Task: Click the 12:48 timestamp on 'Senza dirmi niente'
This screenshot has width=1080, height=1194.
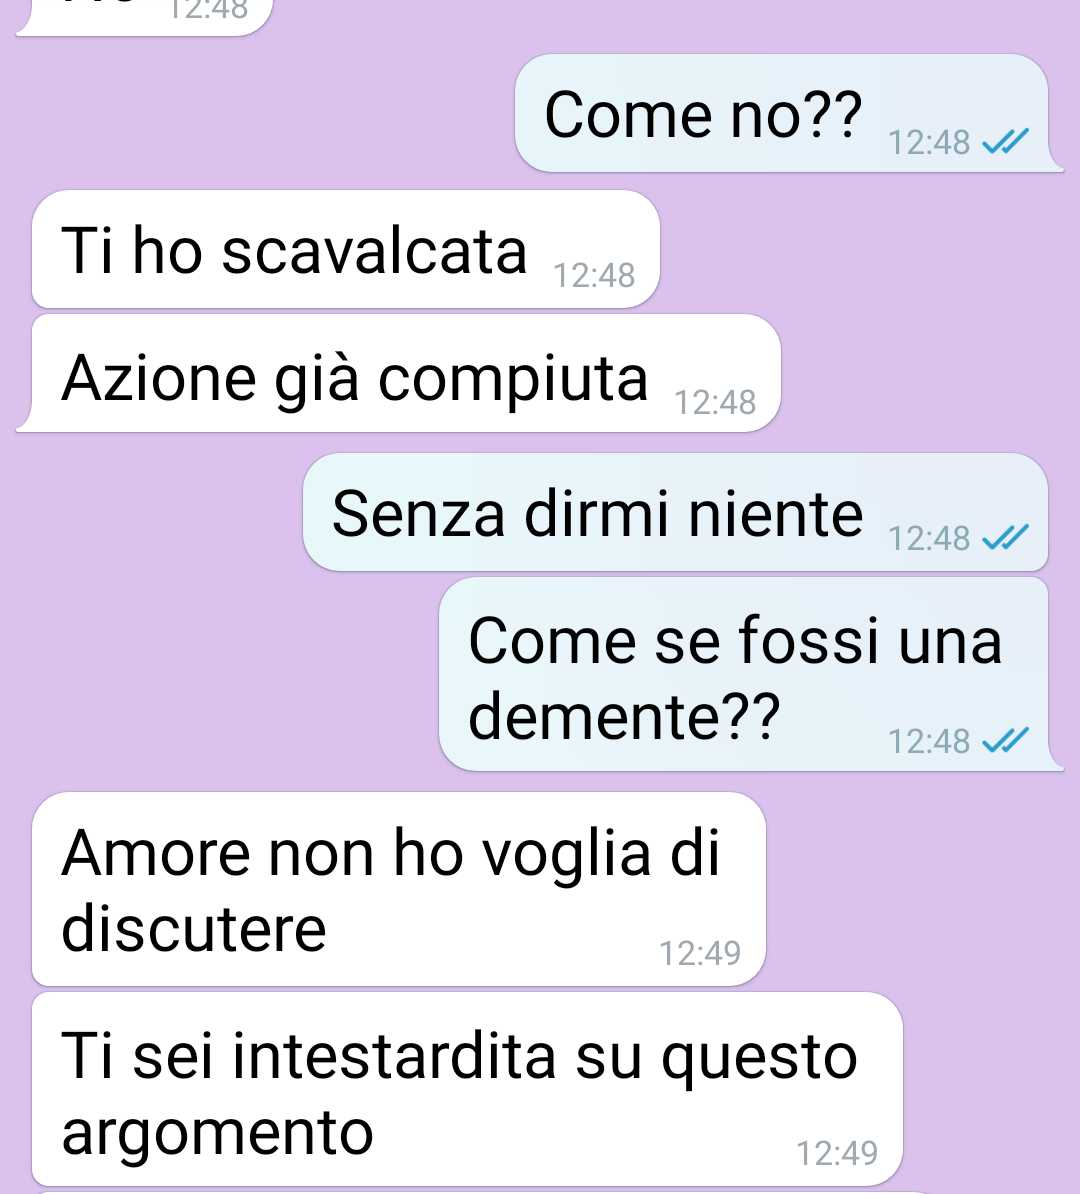Action: (929, 538)
